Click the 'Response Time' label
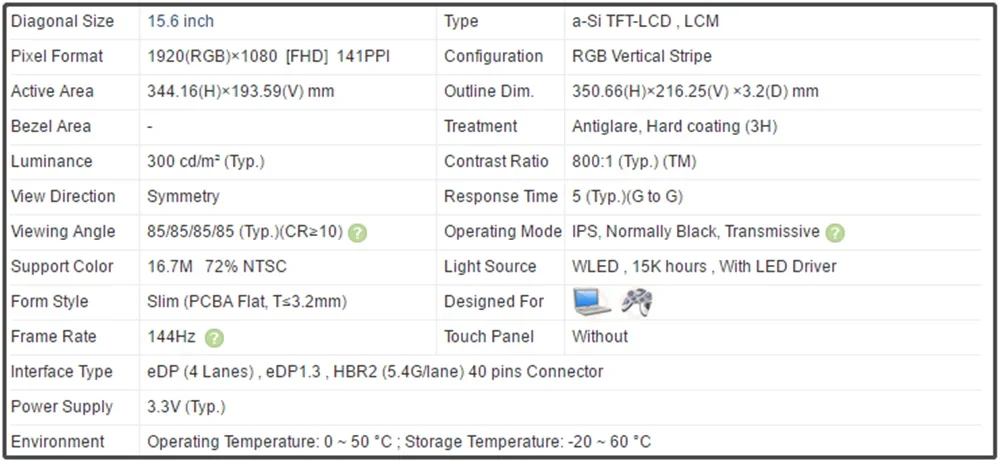 (501, 196)
